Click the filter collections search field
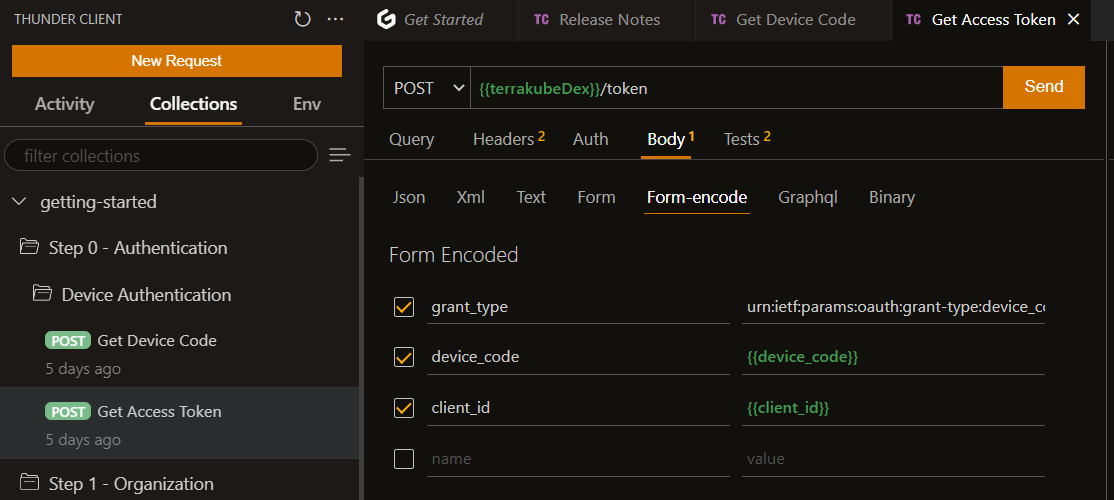Image resolution: width=1114 pixels, height=500 pixels. (x=160, y=156)
